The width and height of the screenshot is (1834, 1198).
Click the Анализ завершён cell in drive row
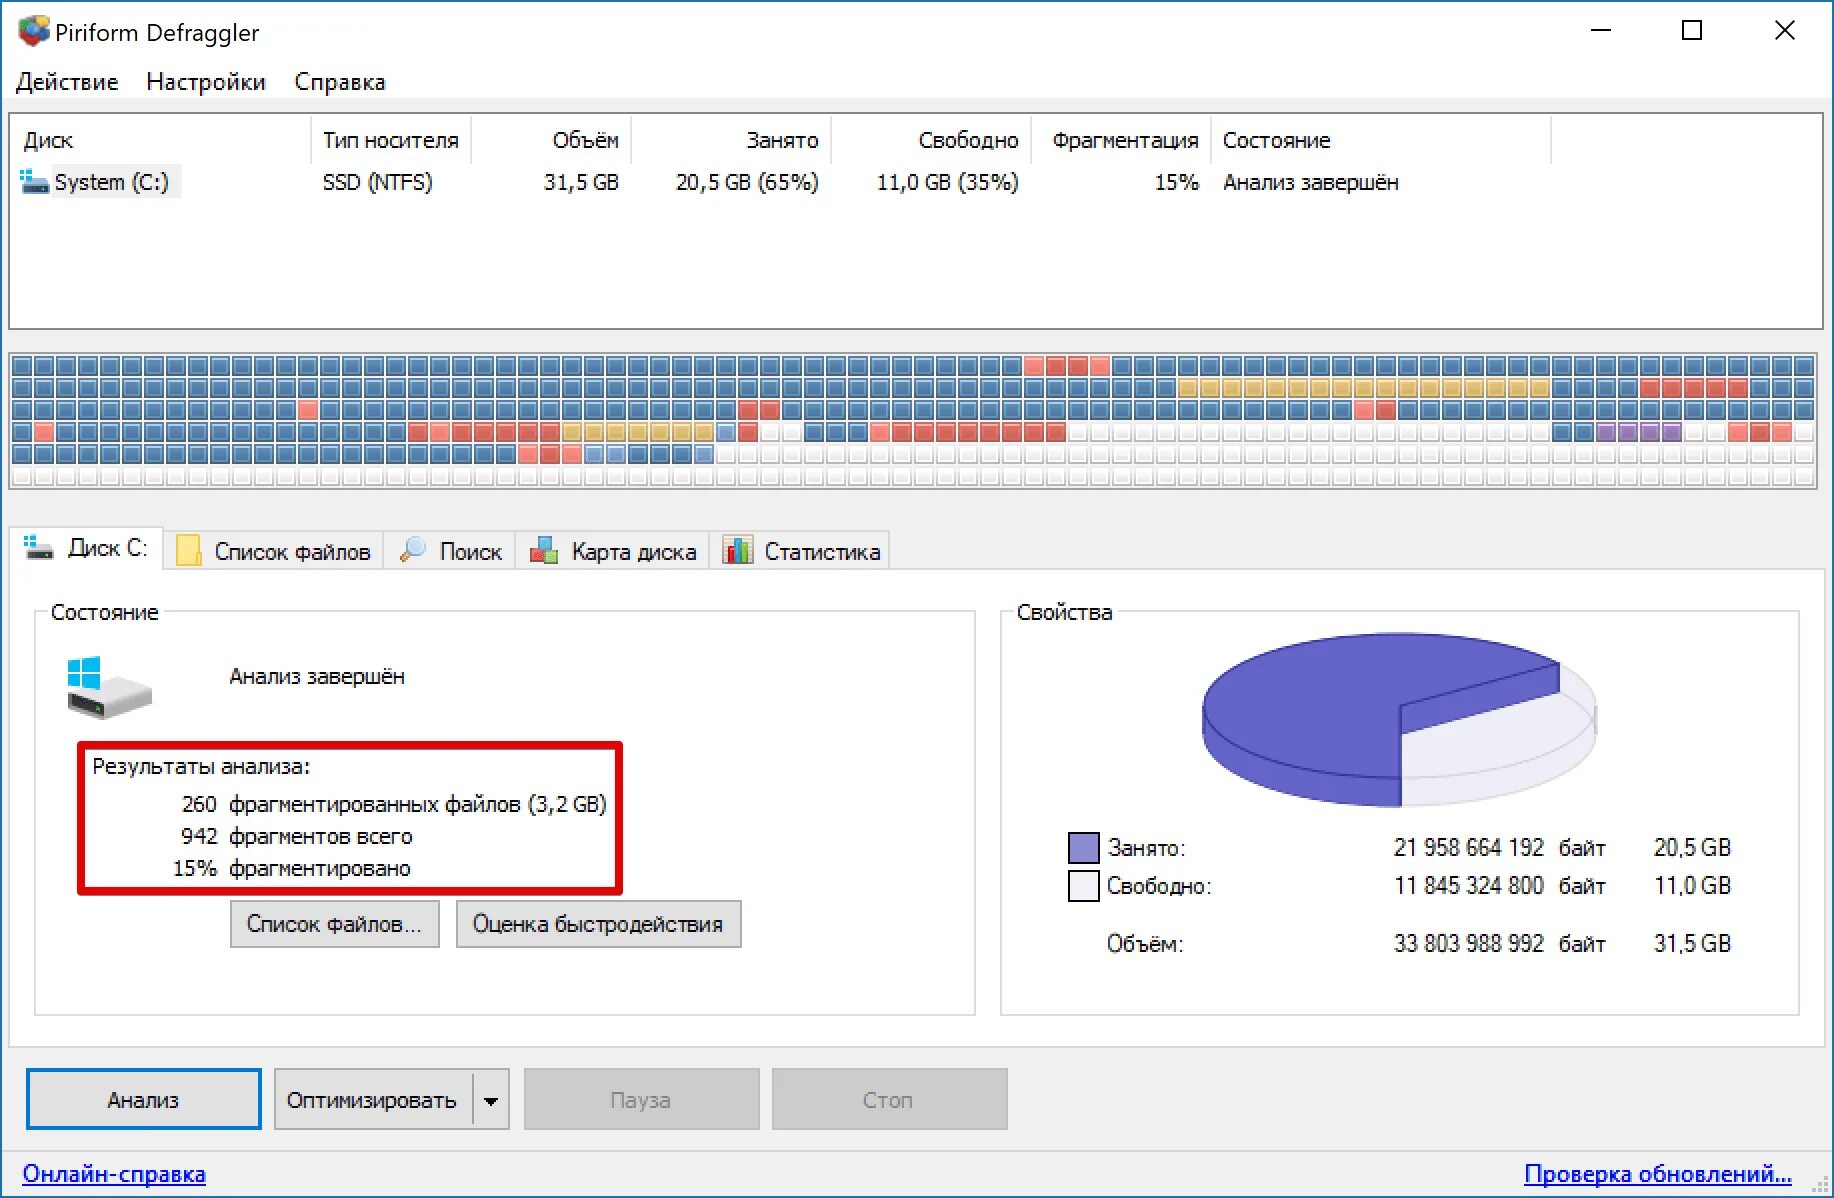1311,182
